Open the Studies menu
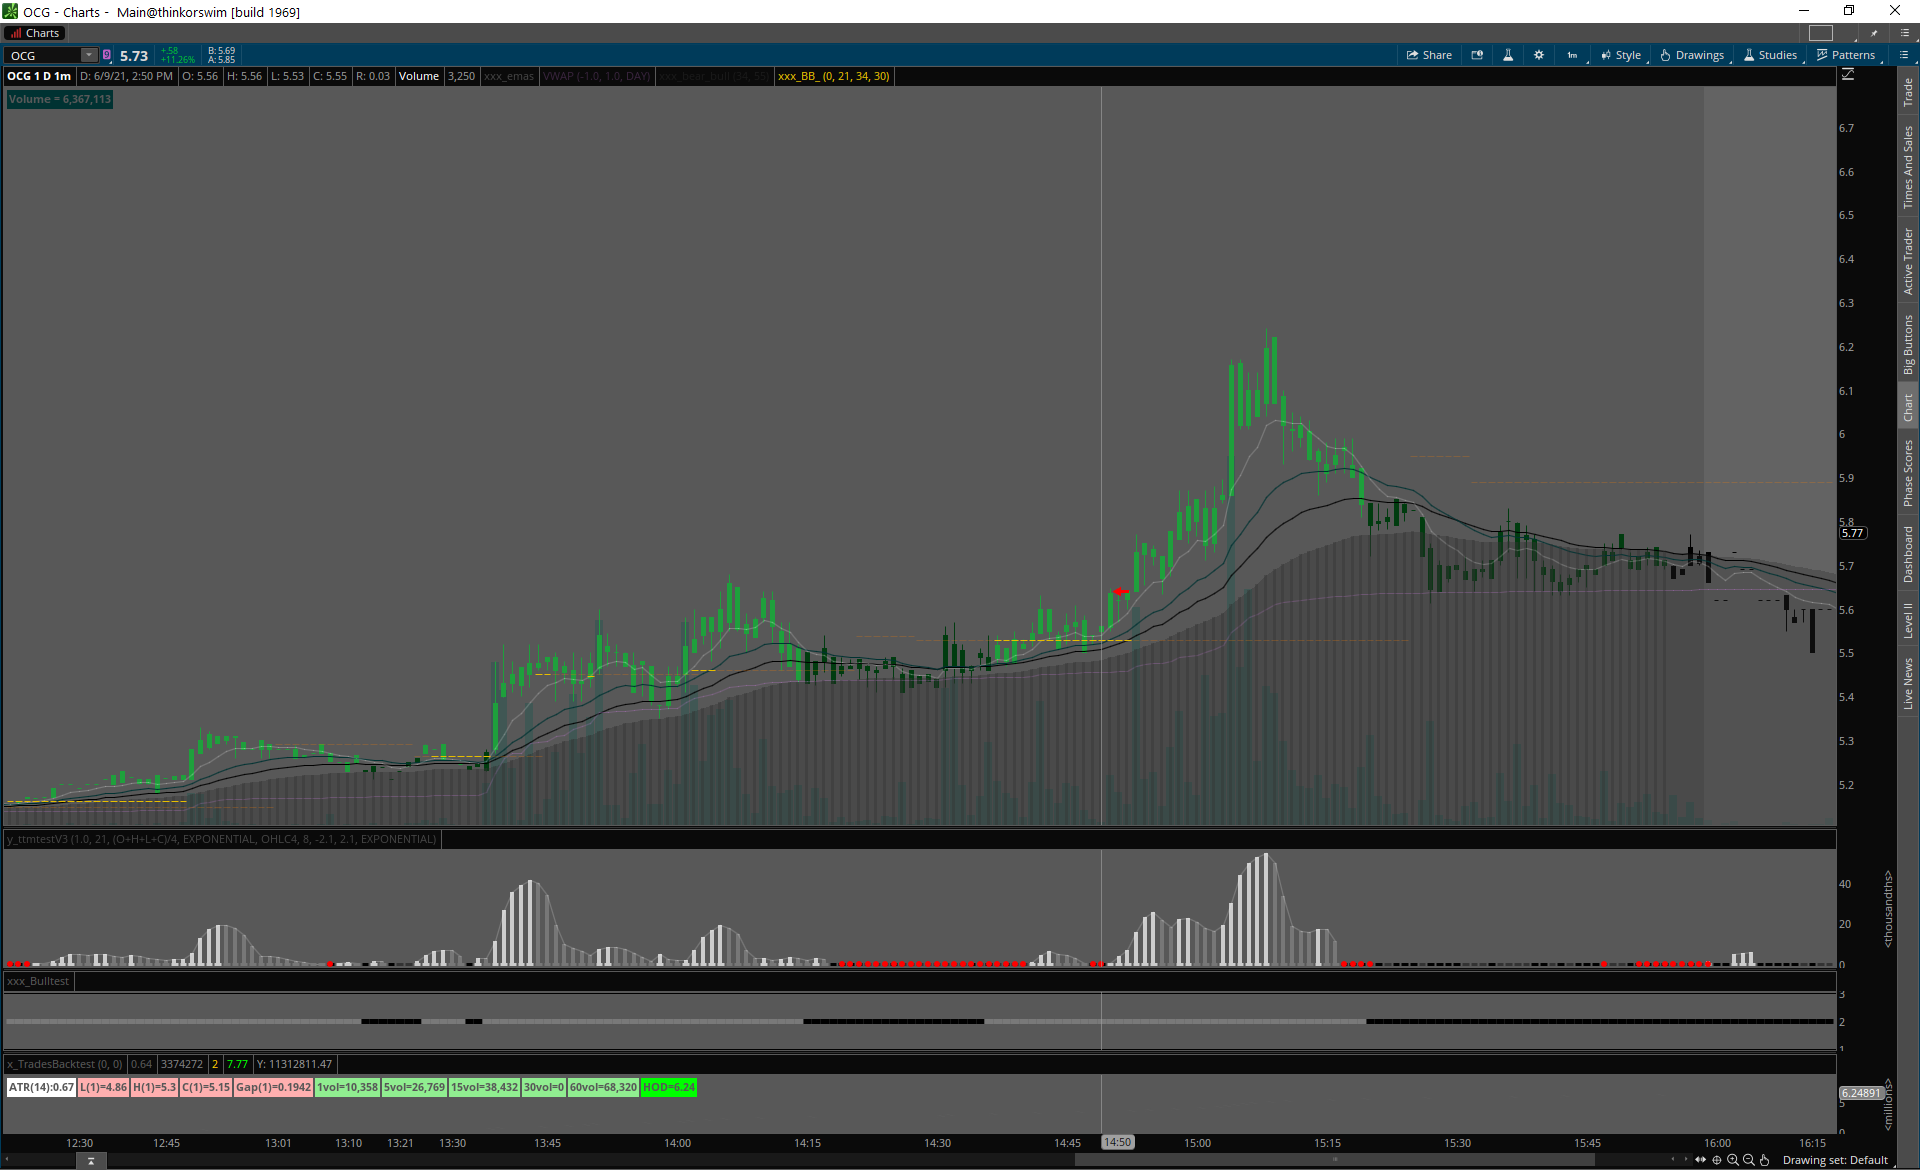The image size is (1920, 1170). [1770, 55]
